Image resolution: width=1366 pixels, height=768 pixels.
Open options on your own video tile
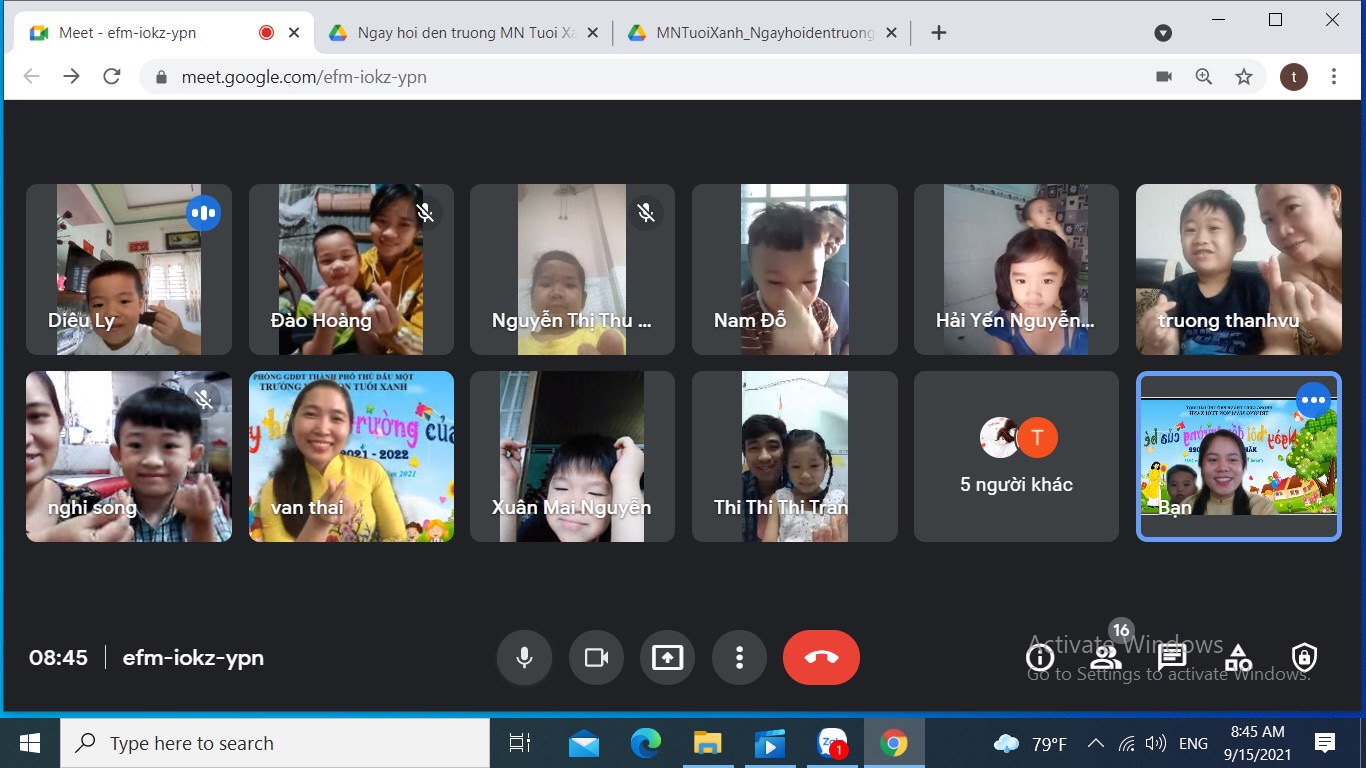1313,401
